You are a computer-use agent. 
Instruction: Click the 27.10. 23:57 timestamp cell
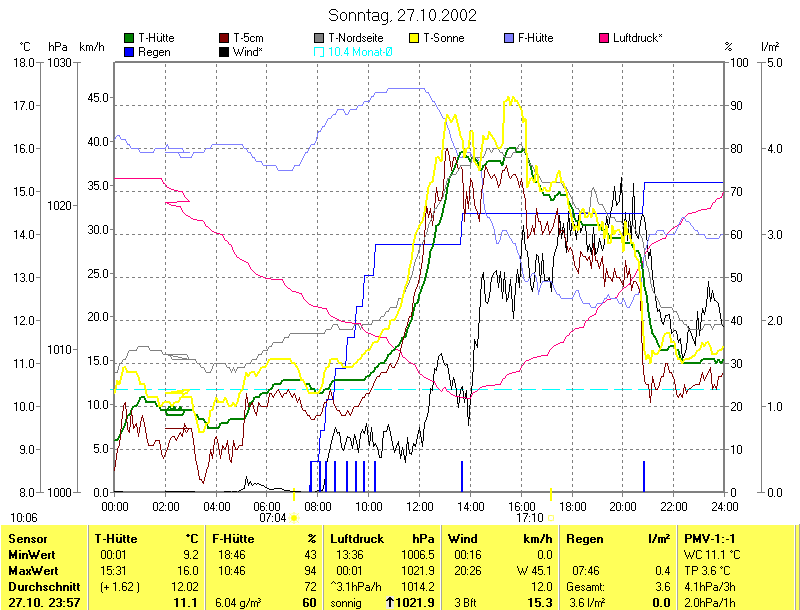coord(44,603)
